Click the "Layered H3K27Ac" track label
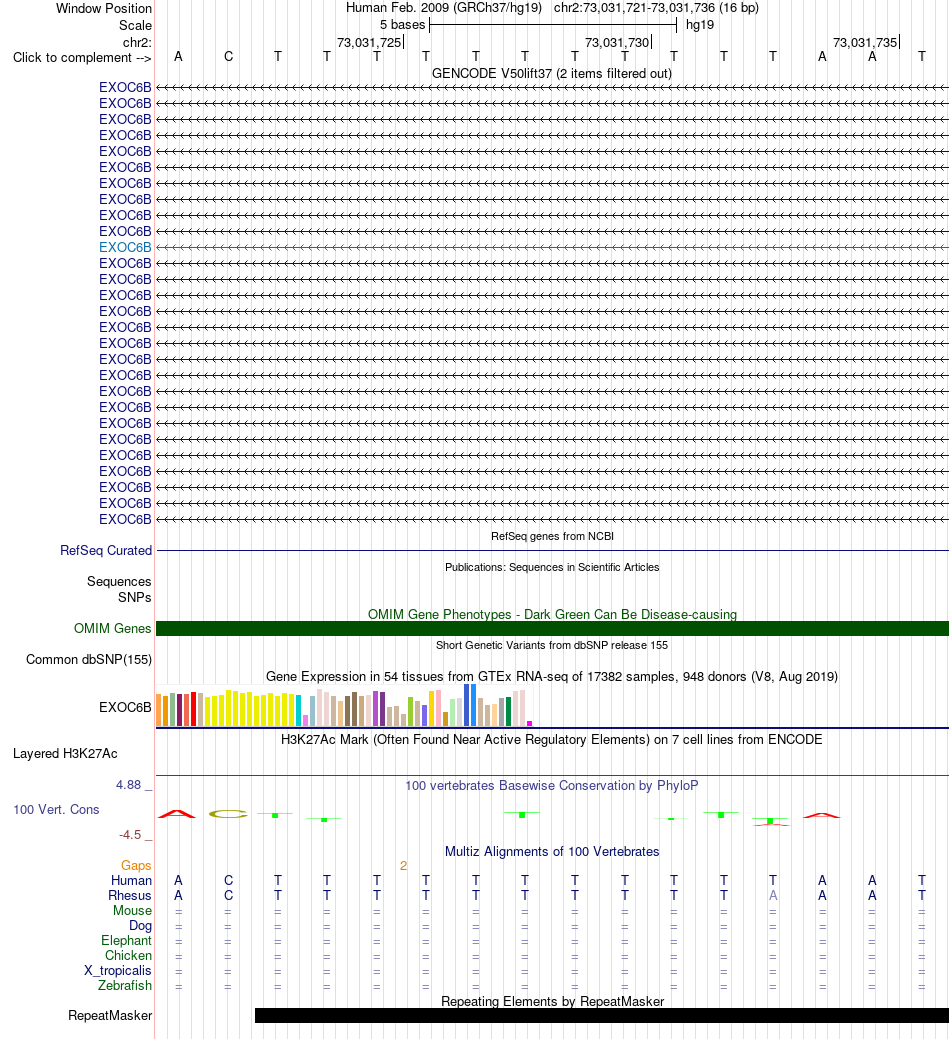The width and height of the screenshot is (950, 1039). tap(65, 753)
